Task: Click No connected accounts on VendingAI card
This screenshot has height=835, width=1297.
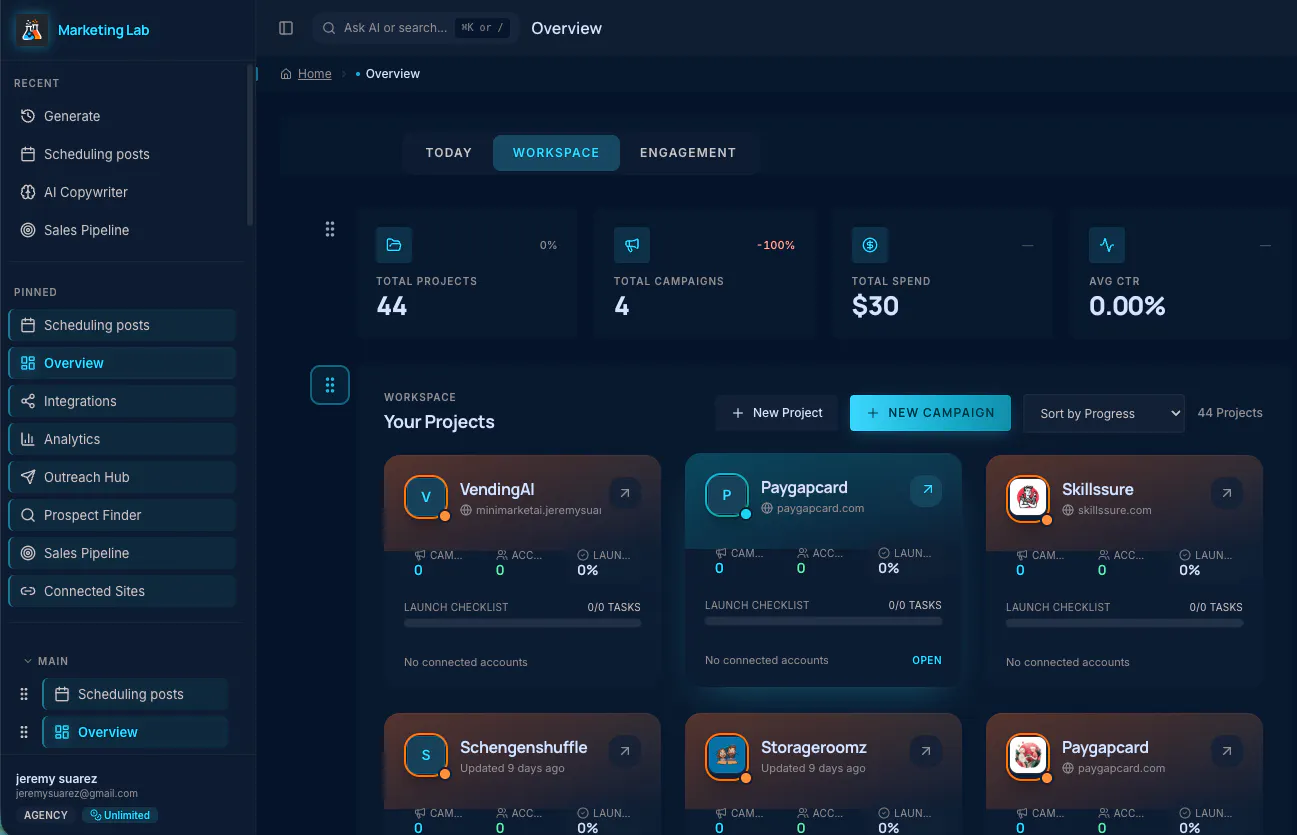Action: [x=466, y=662]
